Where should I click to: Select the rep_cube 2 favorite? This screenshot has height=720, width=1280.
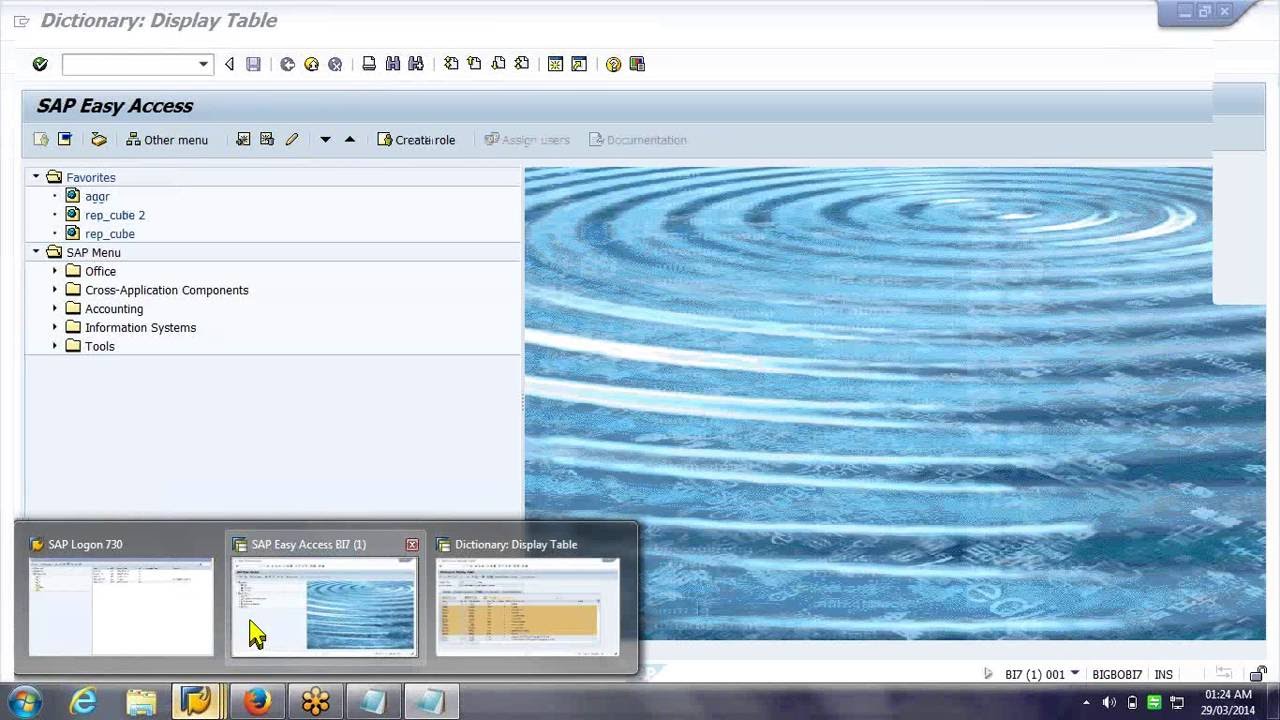coord(115,215)
